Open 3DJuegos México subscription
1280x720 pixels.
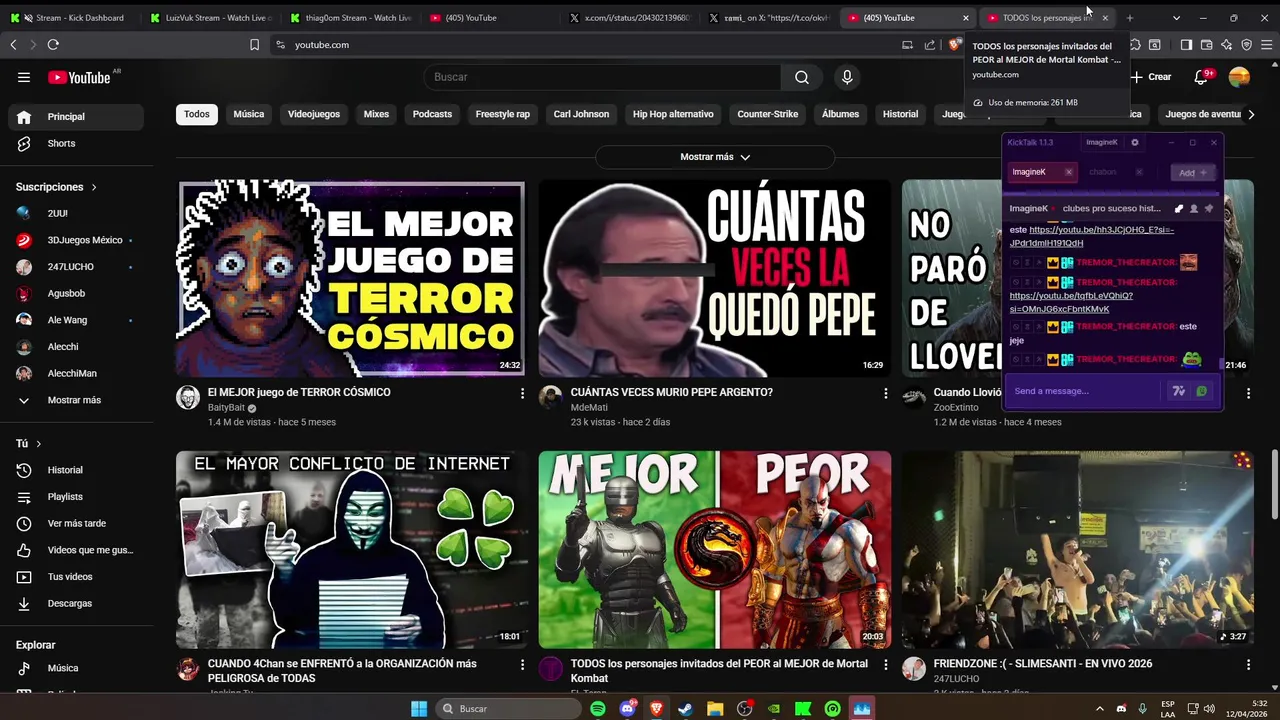[76, 240]
